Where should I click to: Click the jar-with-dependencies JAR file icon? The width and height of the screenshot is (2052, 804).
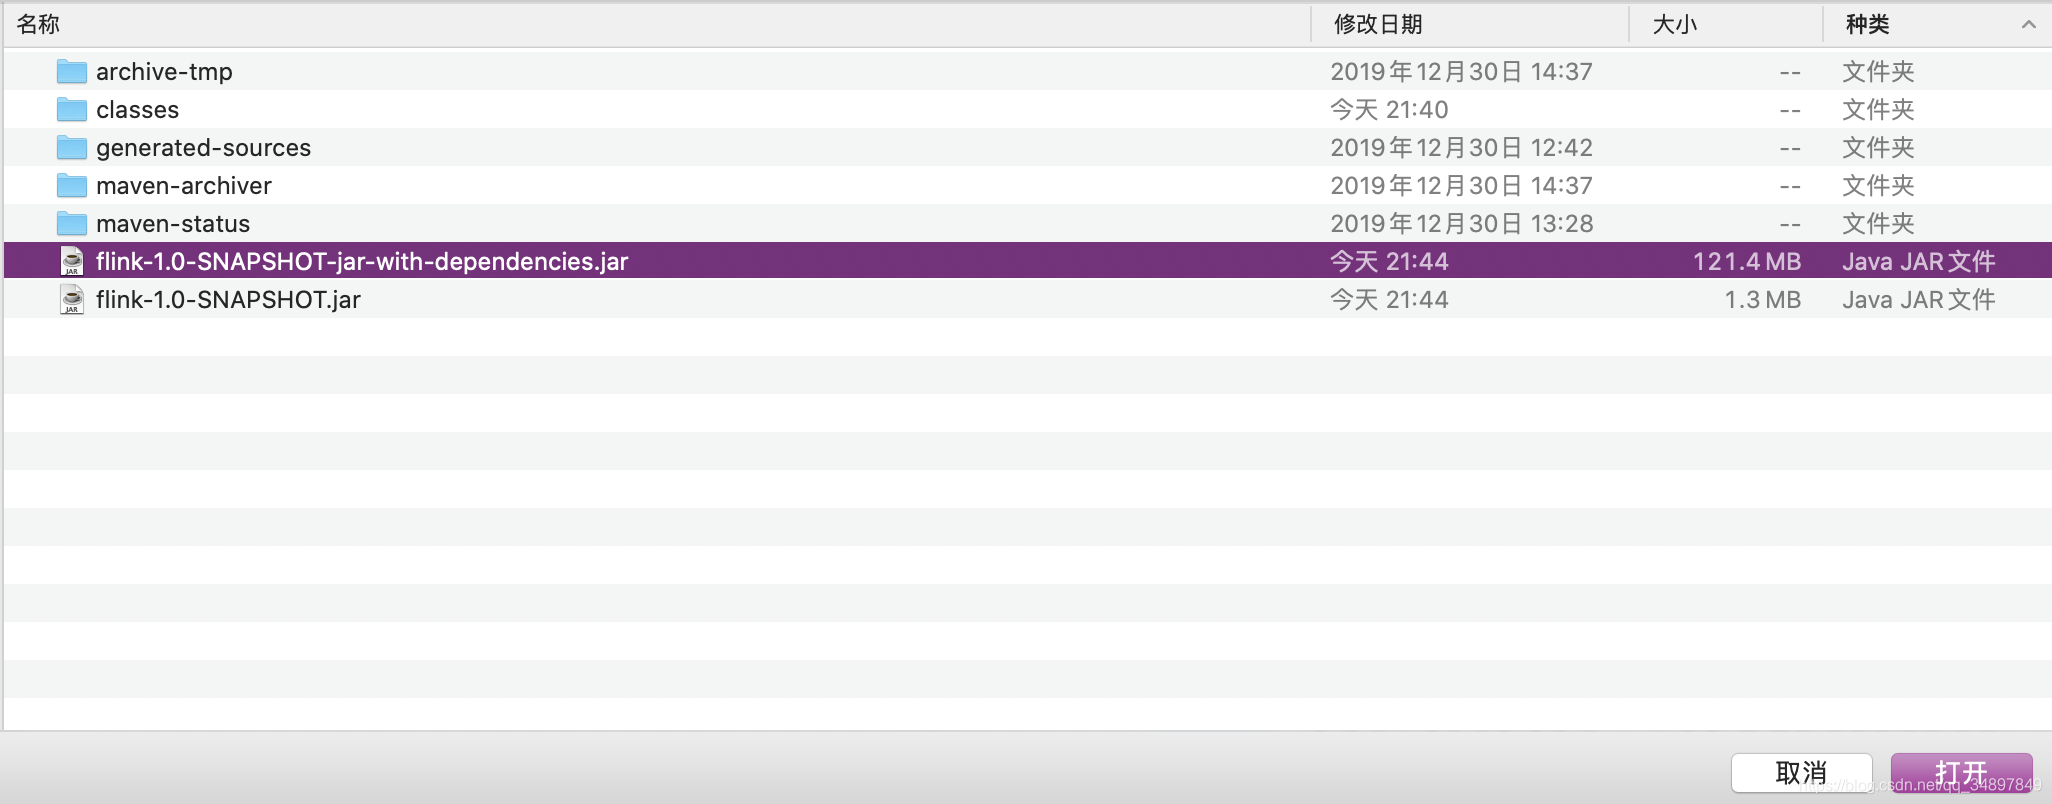point(72,261)
